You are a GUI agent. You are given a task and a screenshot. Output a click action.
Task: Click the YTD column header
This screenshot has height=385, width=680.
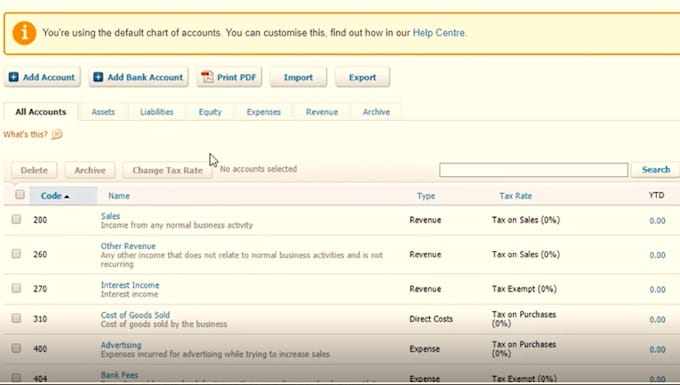[656, 195]
